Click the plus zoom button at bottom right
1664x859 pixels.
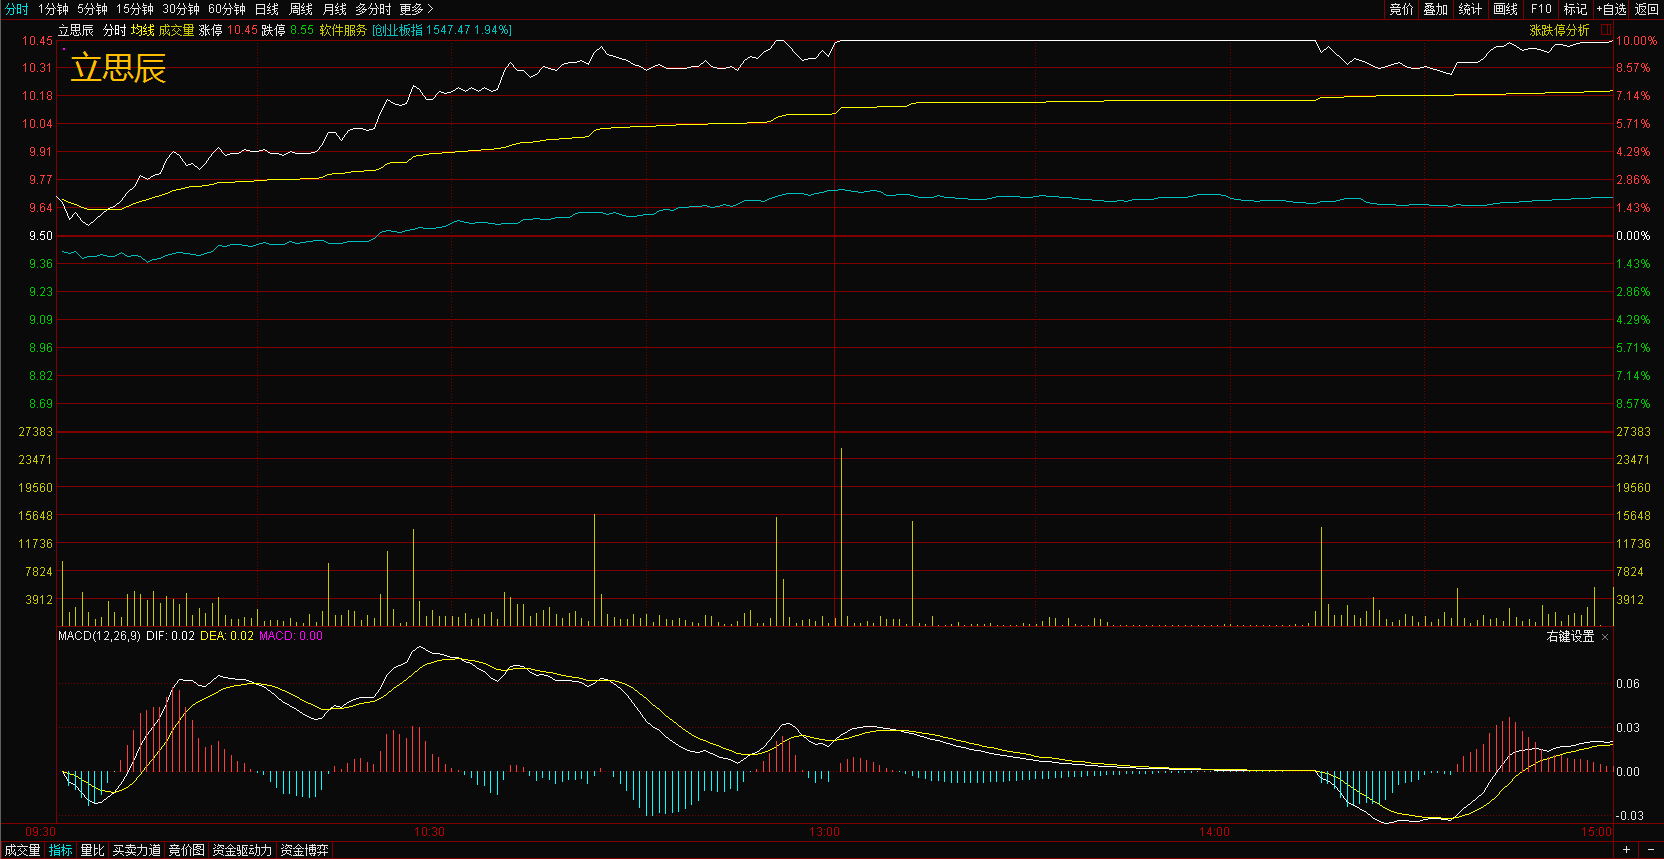1626,850
